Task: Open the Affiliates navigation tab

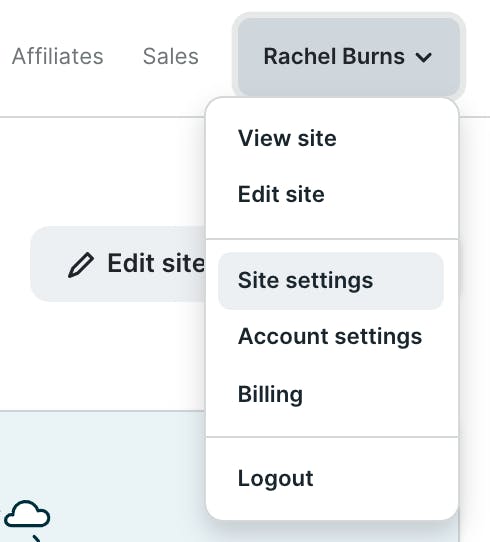Action: click(x=58, y=56)
